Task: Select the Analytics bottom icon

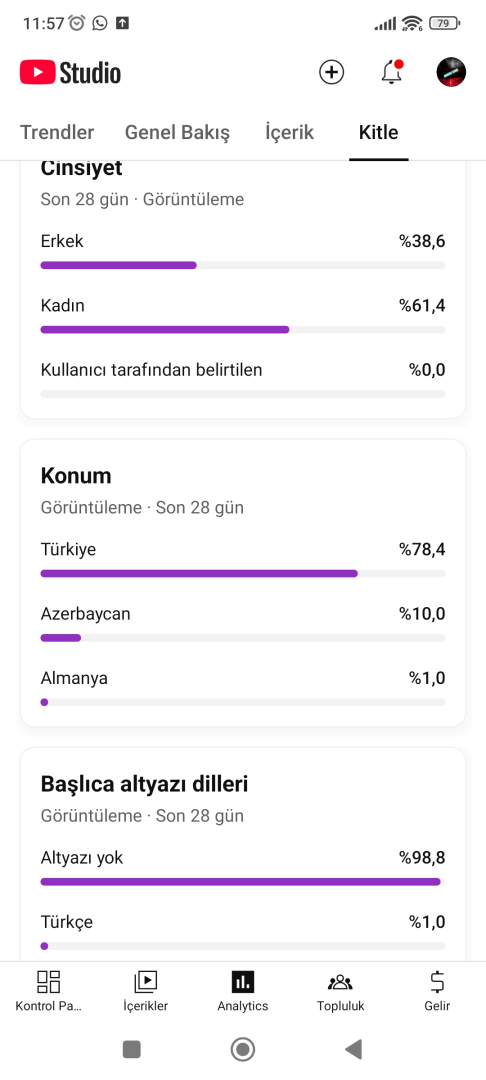Action: click(x=243, y=981)
